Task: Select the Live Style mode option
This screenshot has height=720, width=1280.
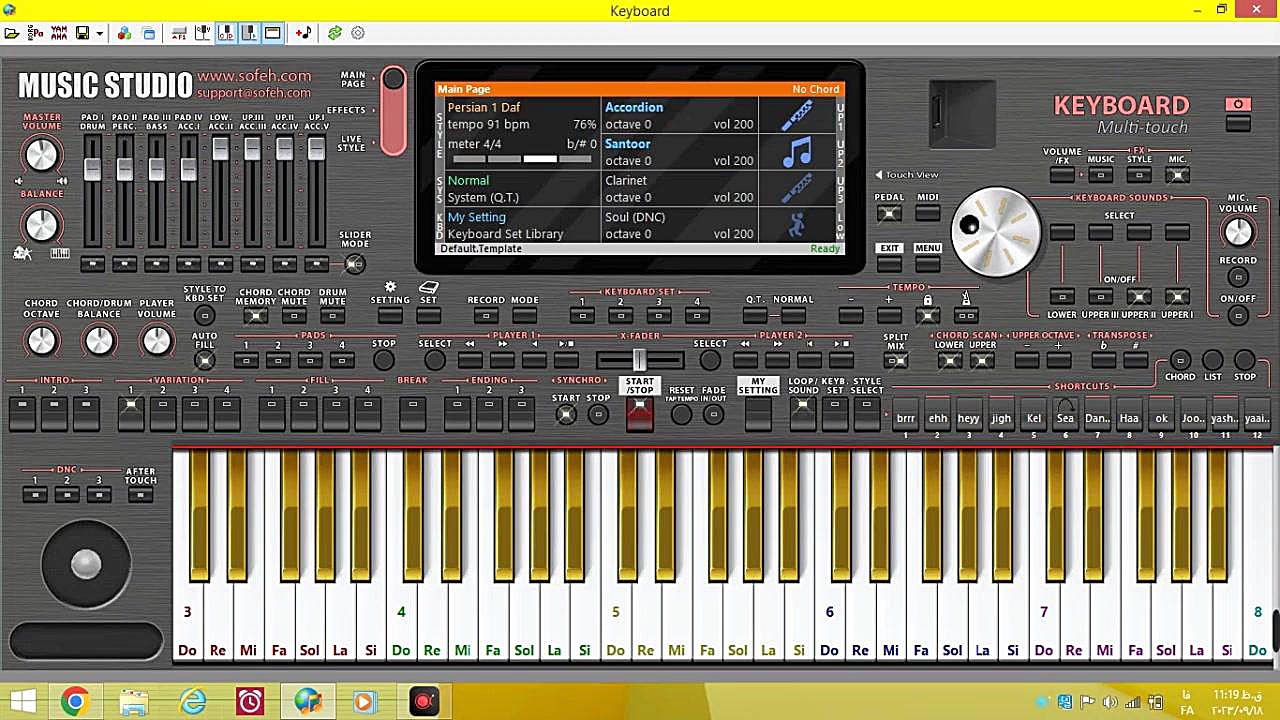Action: coord(352,143)
